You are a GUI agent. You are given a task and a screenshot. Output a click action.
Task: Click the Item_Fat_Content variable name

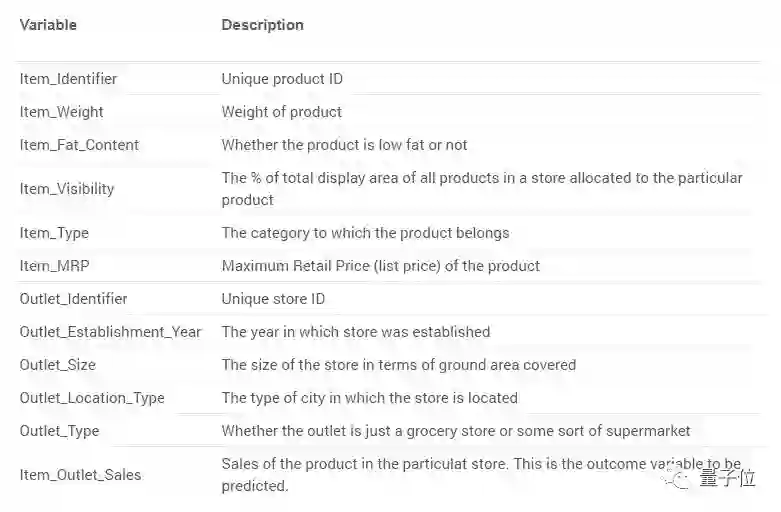79,145
